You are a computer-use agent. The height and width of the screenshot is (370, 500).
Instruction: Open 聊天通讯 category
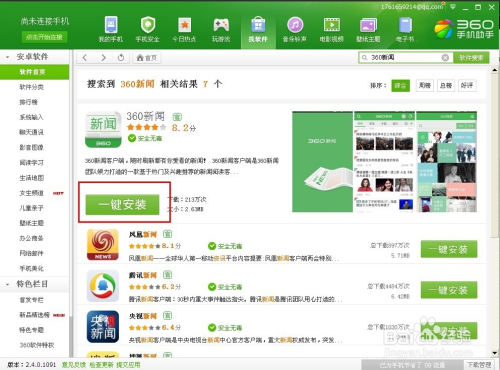[32, 132]
